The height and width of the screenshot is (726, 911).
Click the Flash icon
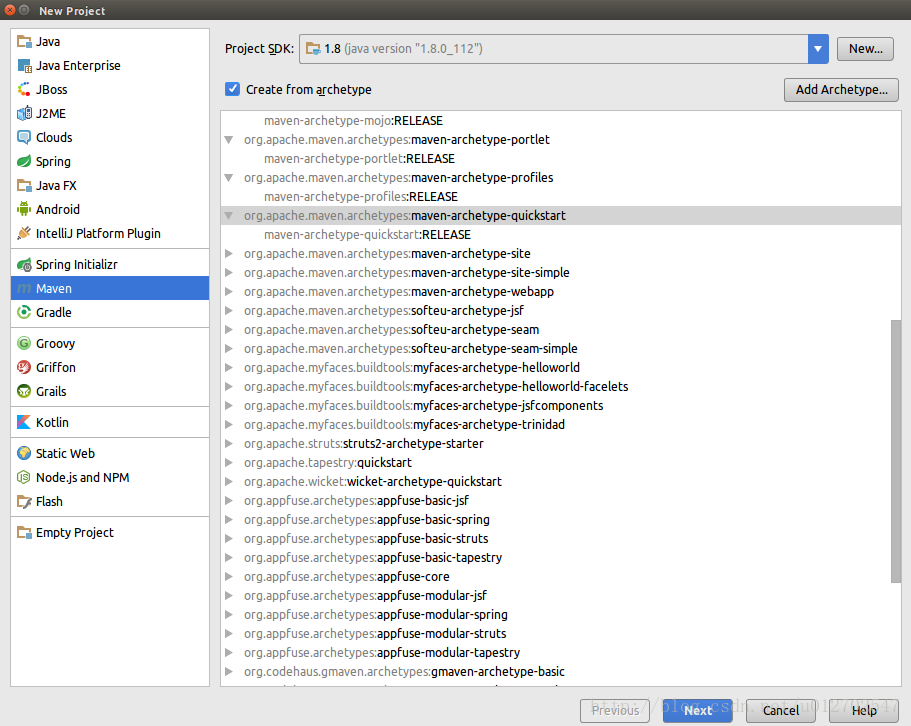coord(24,502)
